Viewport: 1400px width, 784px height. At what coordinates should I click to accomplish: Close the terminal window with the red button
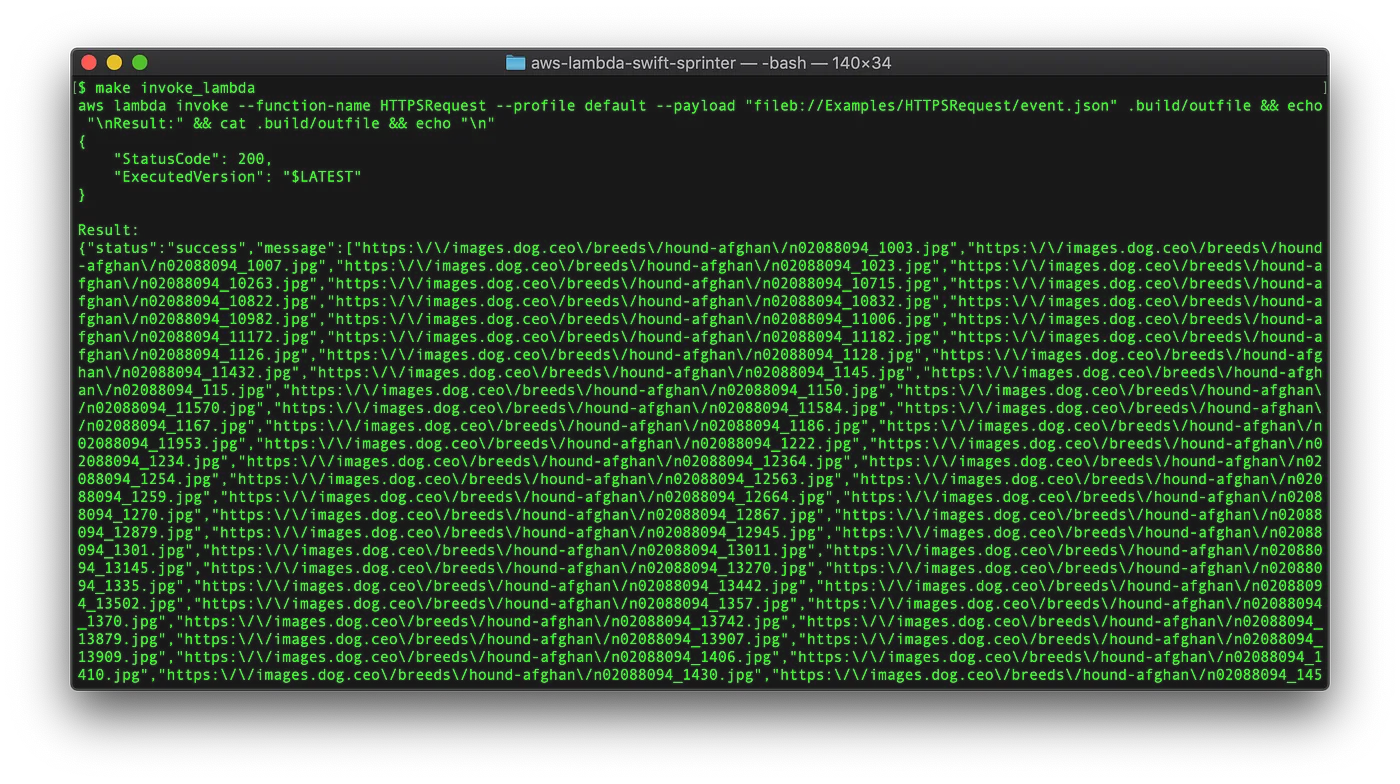coord(89,62)
